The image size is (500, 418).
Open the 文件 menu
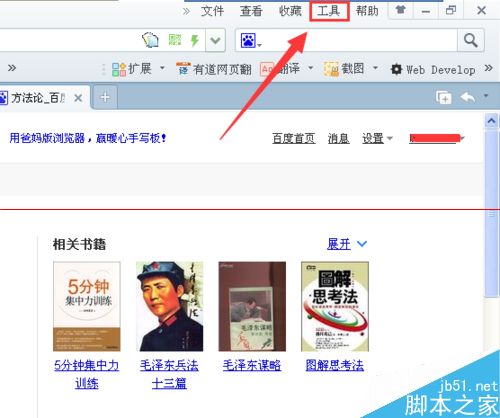[212, 11]
